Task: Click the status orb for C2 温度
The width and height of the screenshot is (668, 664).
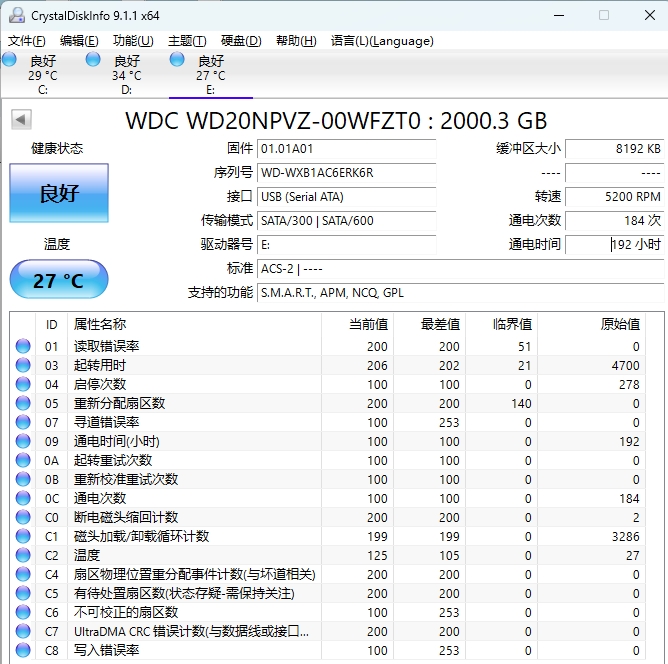Action: point(23,555)
